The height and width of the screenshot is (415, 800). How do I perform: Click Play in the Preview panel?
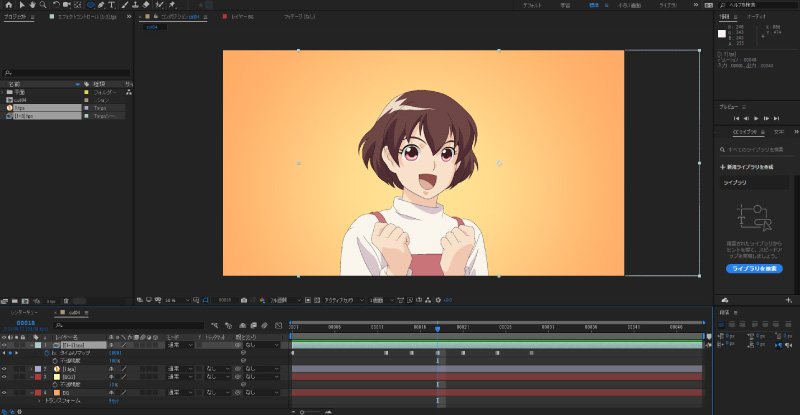click(x=756, y=118)
